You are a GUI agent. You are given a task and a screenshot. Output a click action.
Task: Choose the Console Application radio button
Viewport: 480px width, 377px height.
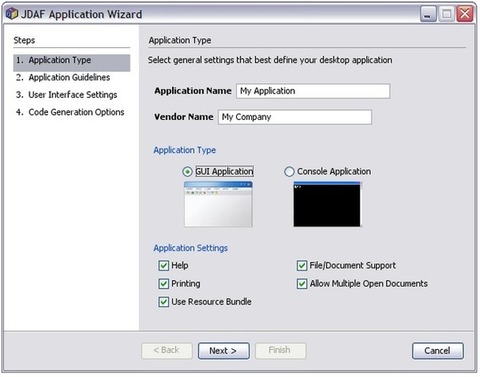(x=289, y=172)
